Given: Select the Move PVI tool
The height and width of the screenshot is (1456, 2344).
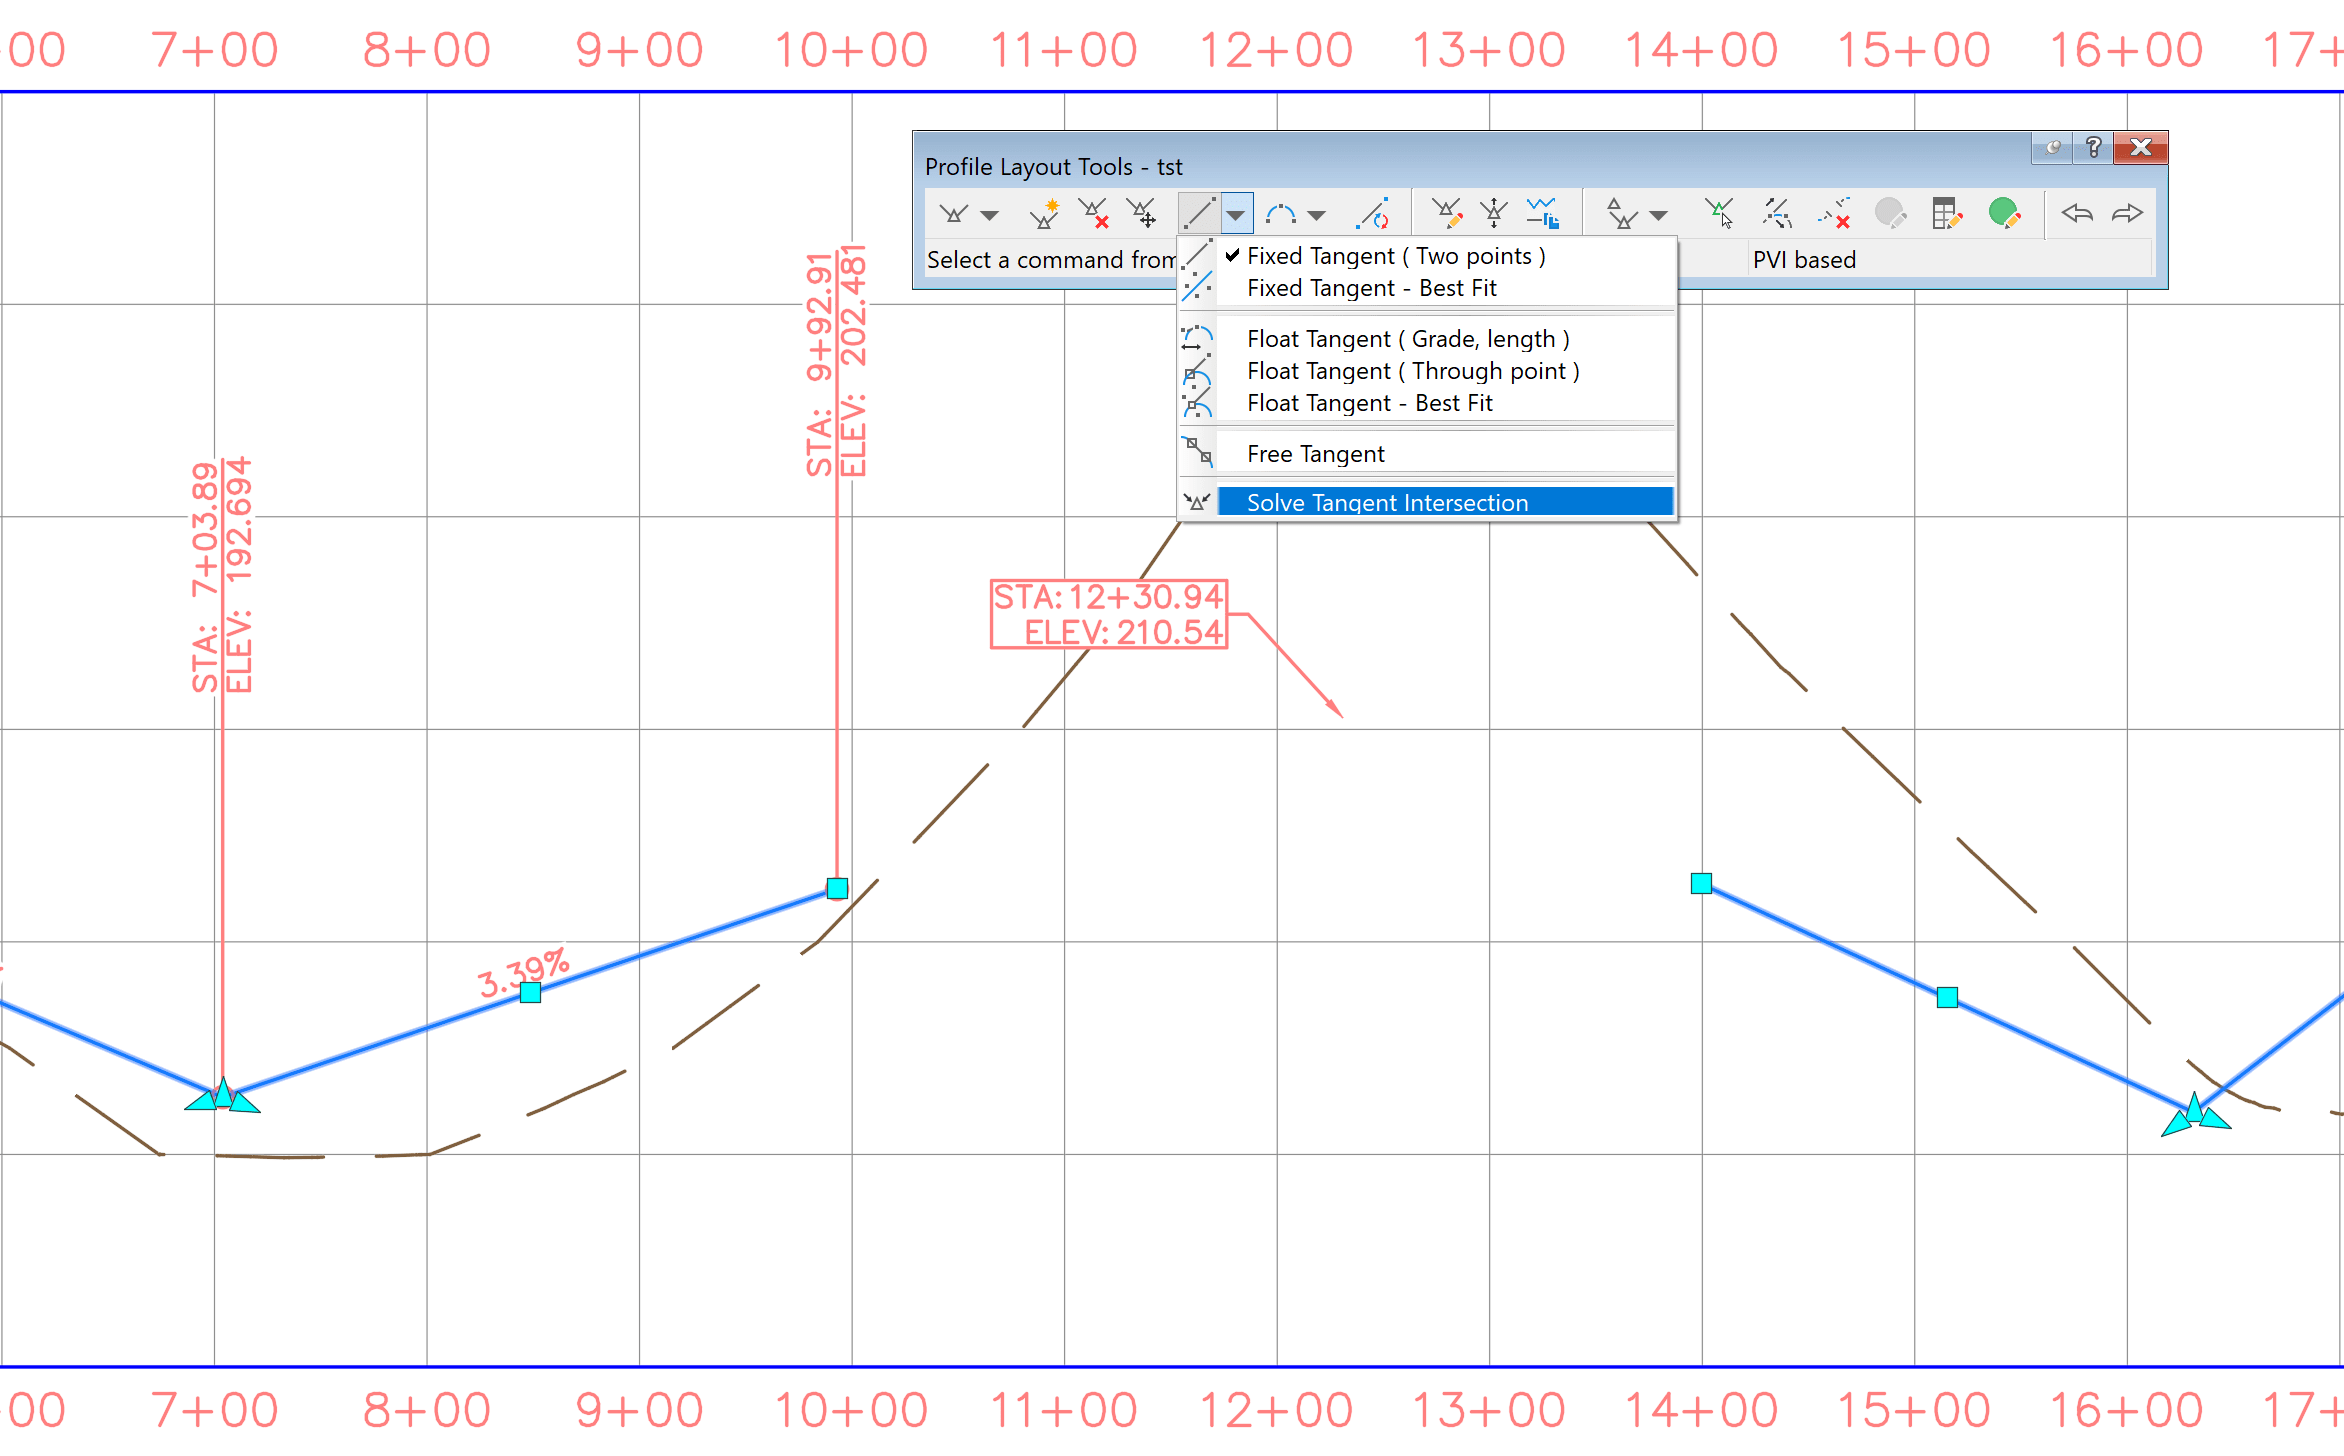Looking at the screenshot, I should pos(1141,213).
